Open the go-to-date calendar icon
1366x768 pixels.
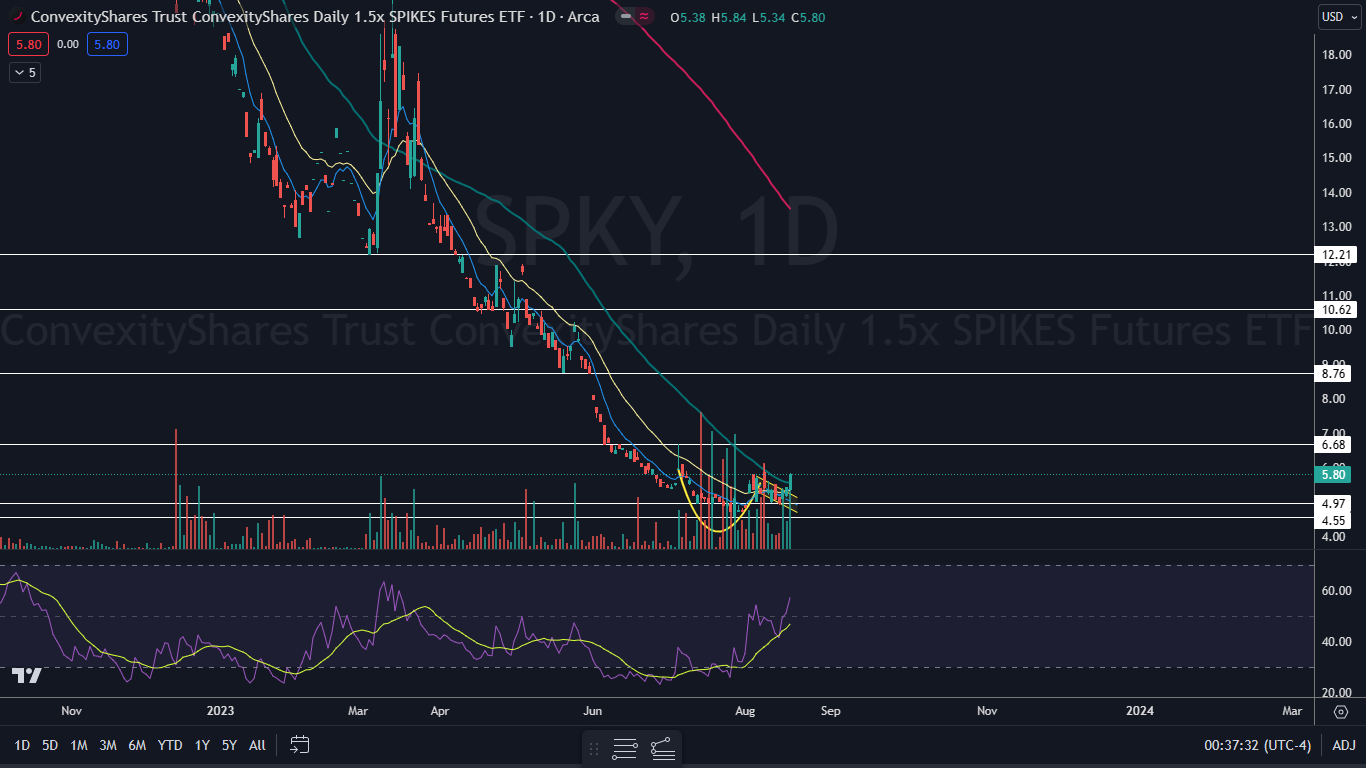point(300,745)
